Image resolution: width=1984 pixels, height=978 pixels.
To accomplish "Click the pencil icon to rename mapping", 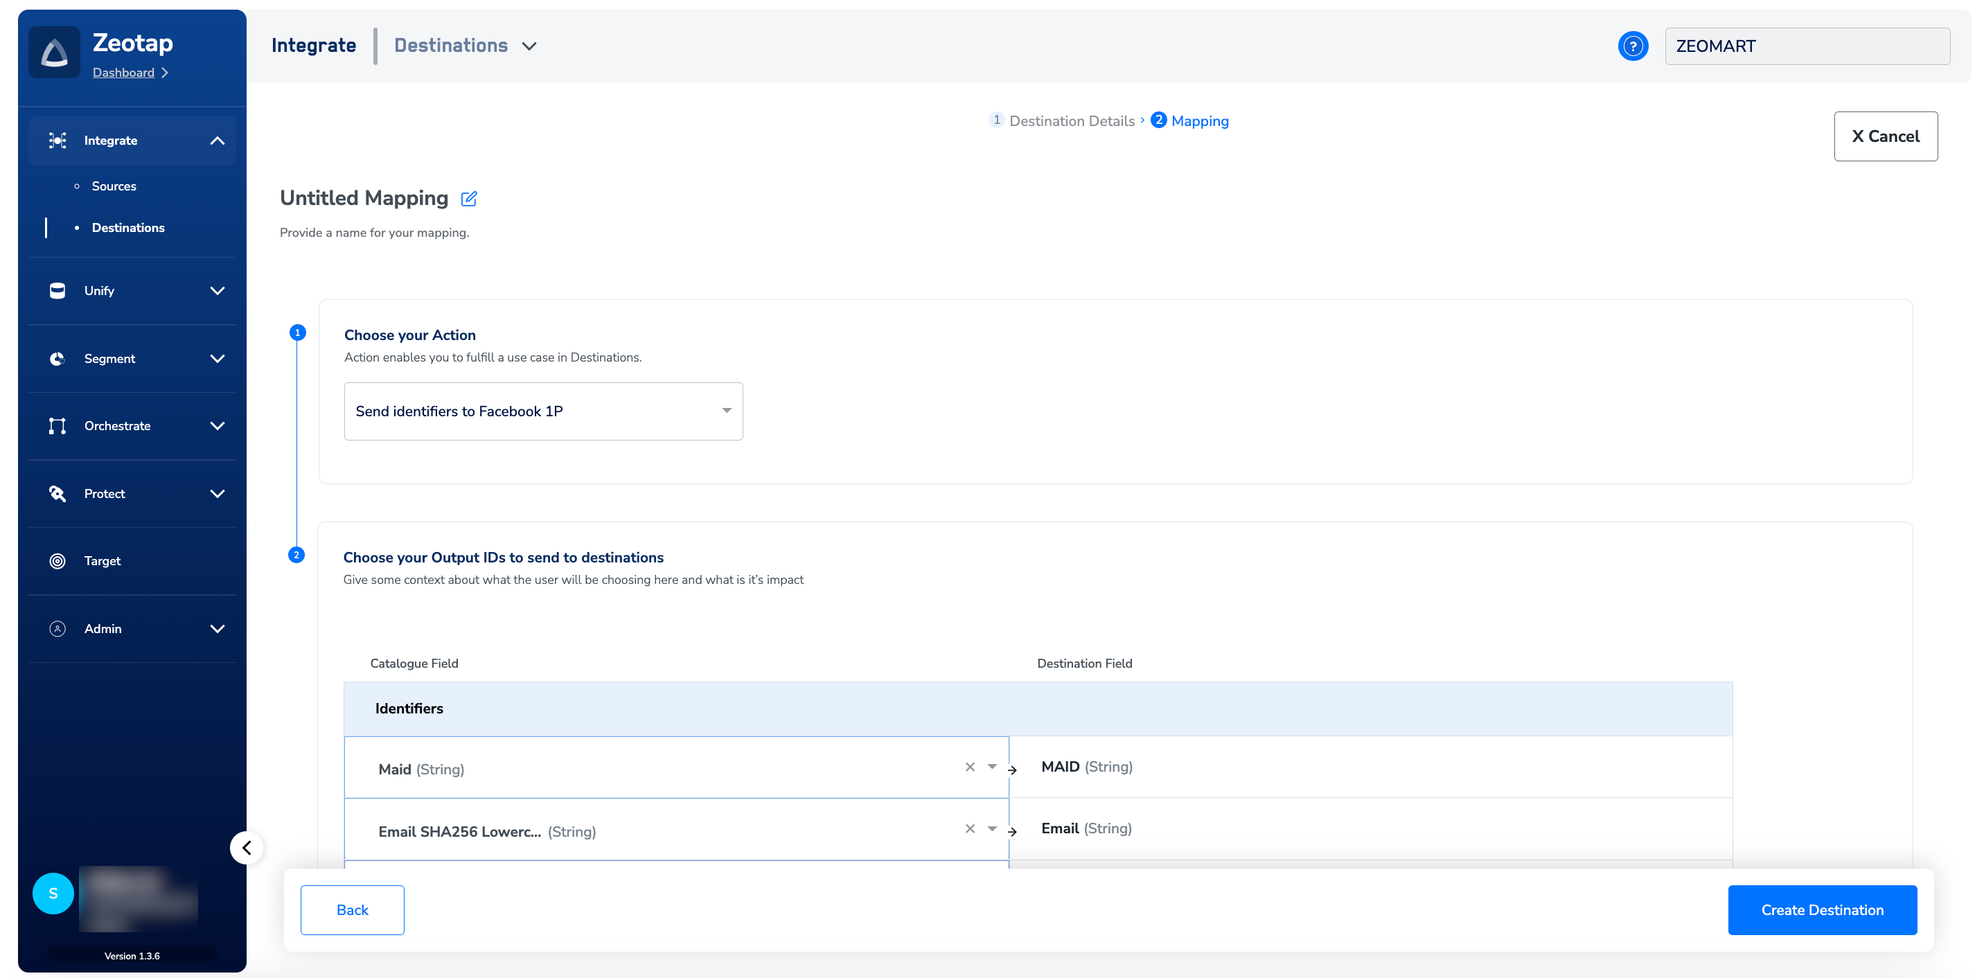I will click(469, 199).
